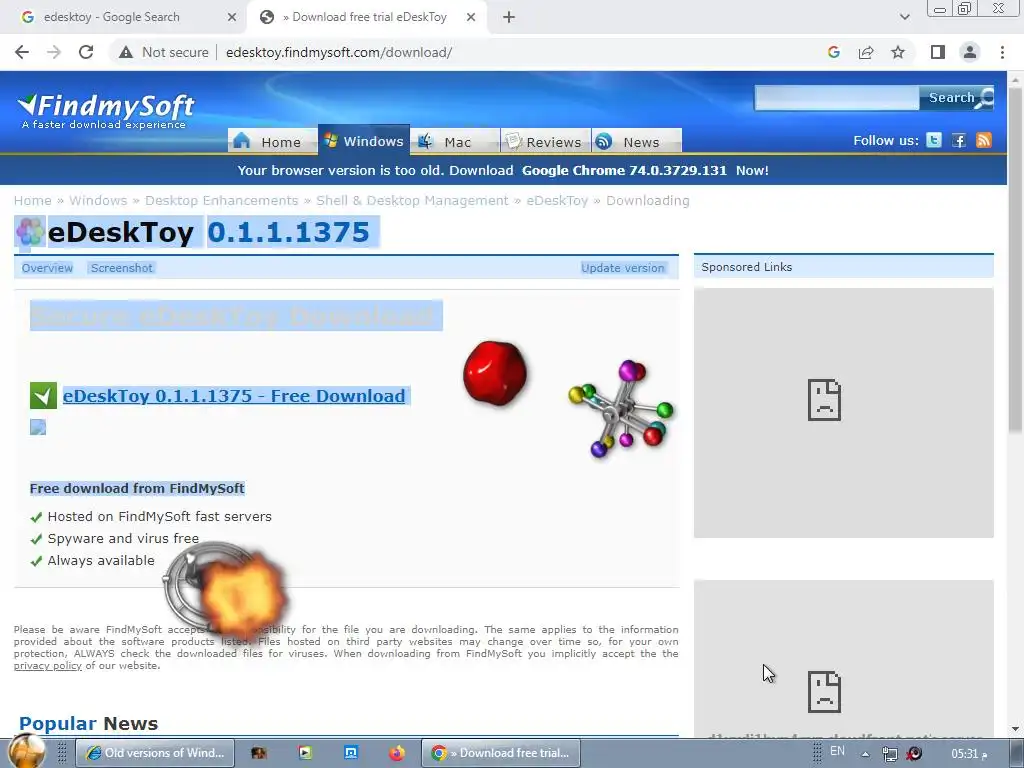This screenshot has height=768, width=1024.
Task: Click the red blob desktop toy
Action: coord(495,373)
